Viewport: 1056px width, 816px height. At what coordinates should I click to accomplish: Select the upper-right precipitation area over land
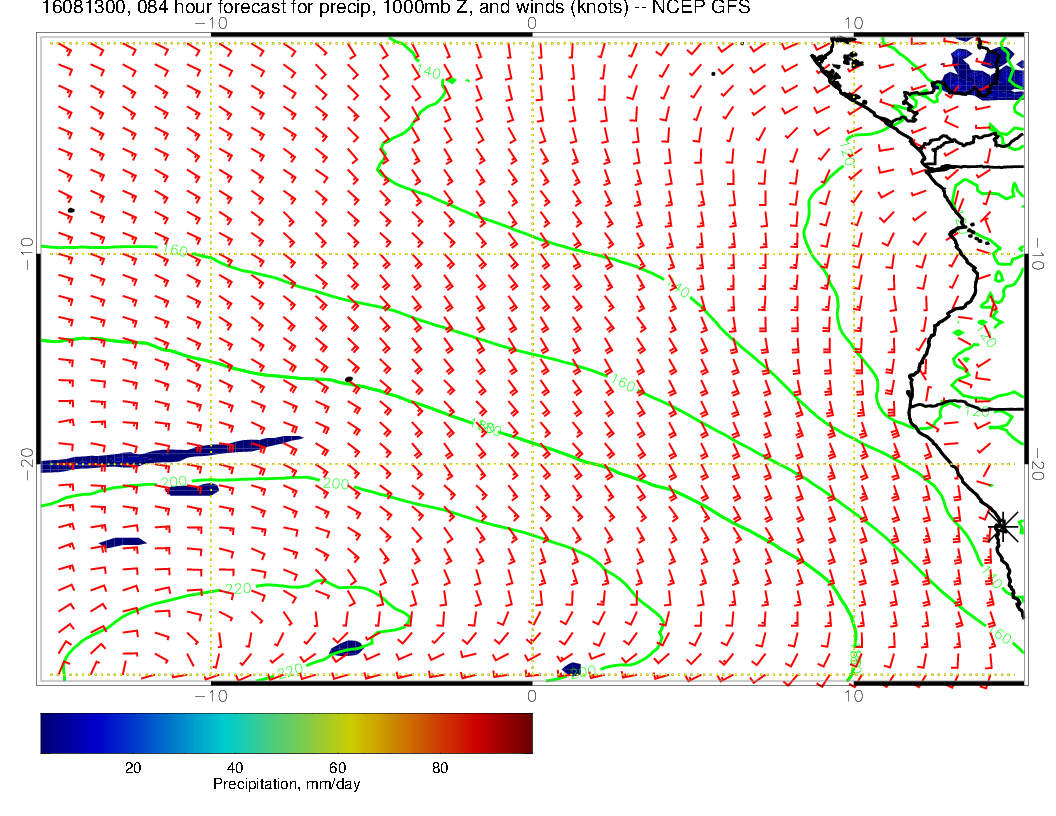tap(982, 73)
